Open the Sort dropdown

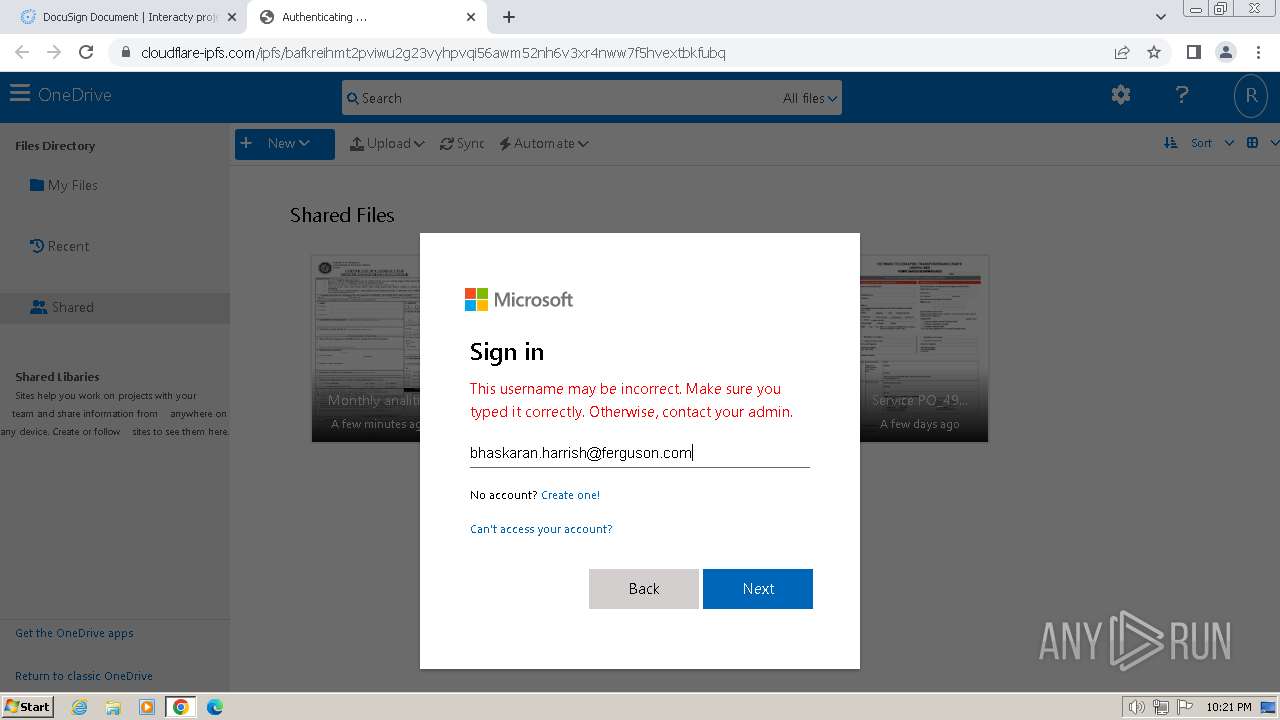coord(1212,143)
